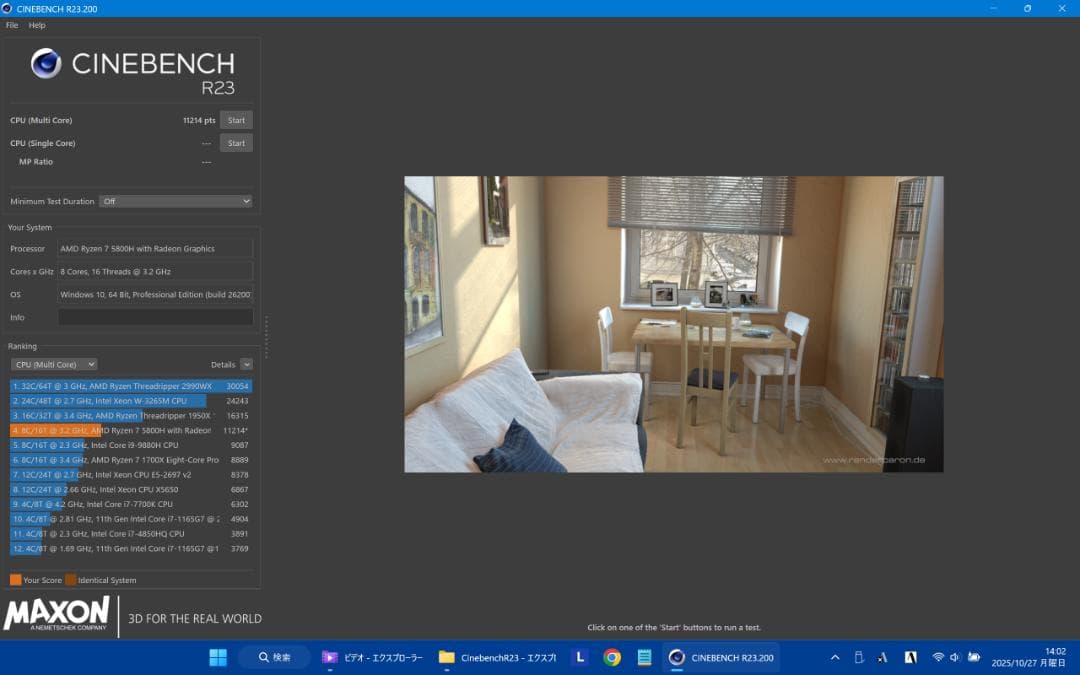Start the CPU (Multi Core) test

[x=236, y=119]
